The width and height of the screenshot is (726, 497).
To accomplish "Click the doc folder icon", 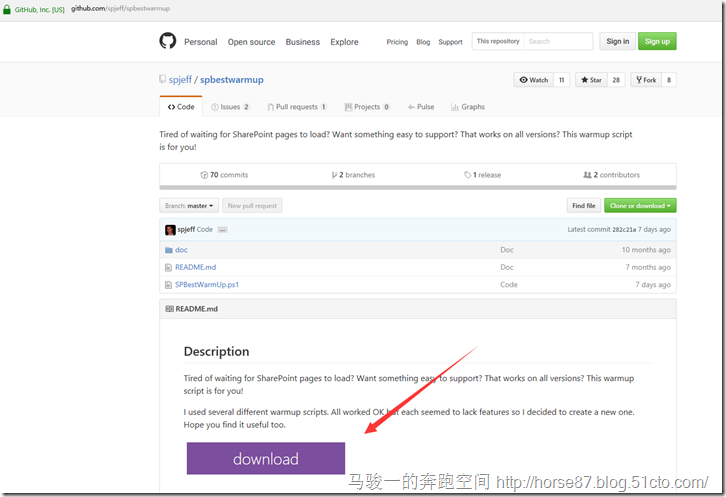I will coord(169,250).
